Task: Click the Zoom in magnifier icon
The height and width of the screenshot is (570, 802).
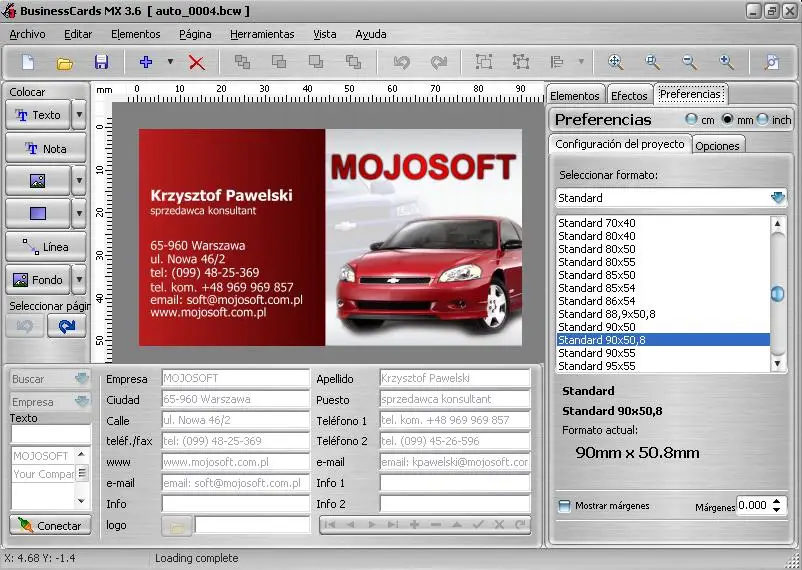Action: pyautogui.click(x=726, y=62)
